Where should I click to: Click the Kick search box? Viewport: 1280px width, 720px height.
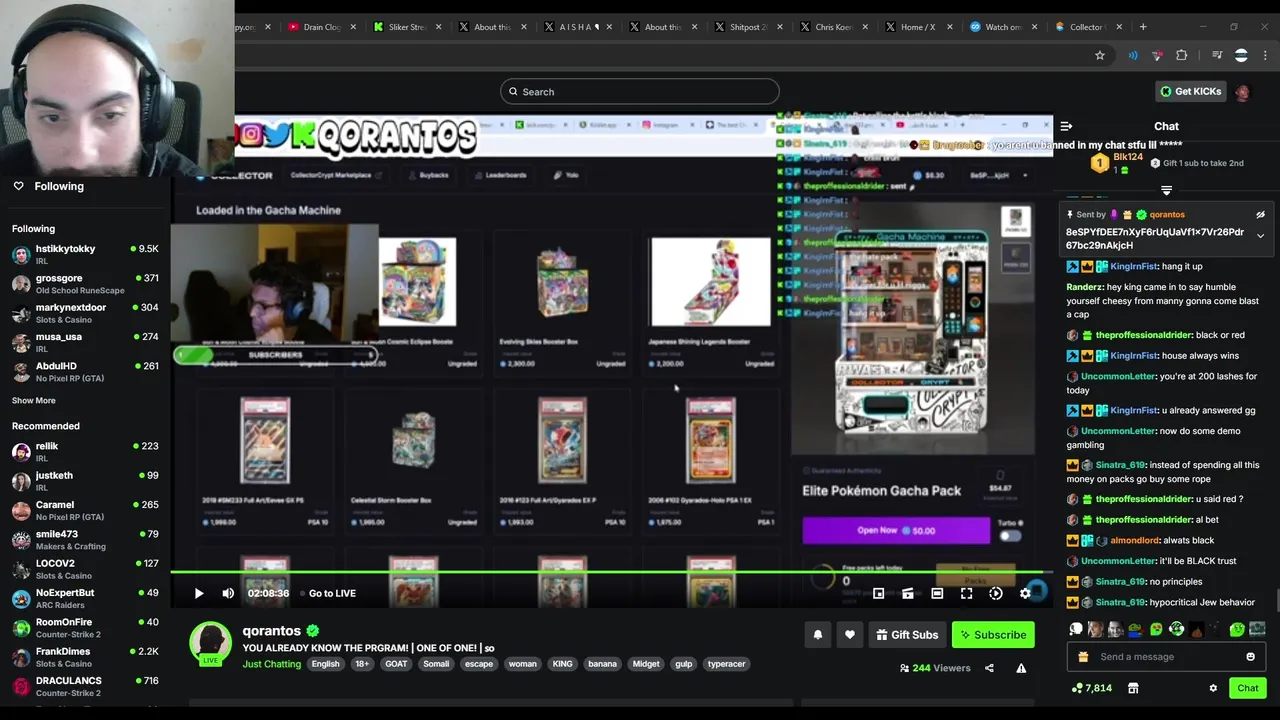coord(640,91)
